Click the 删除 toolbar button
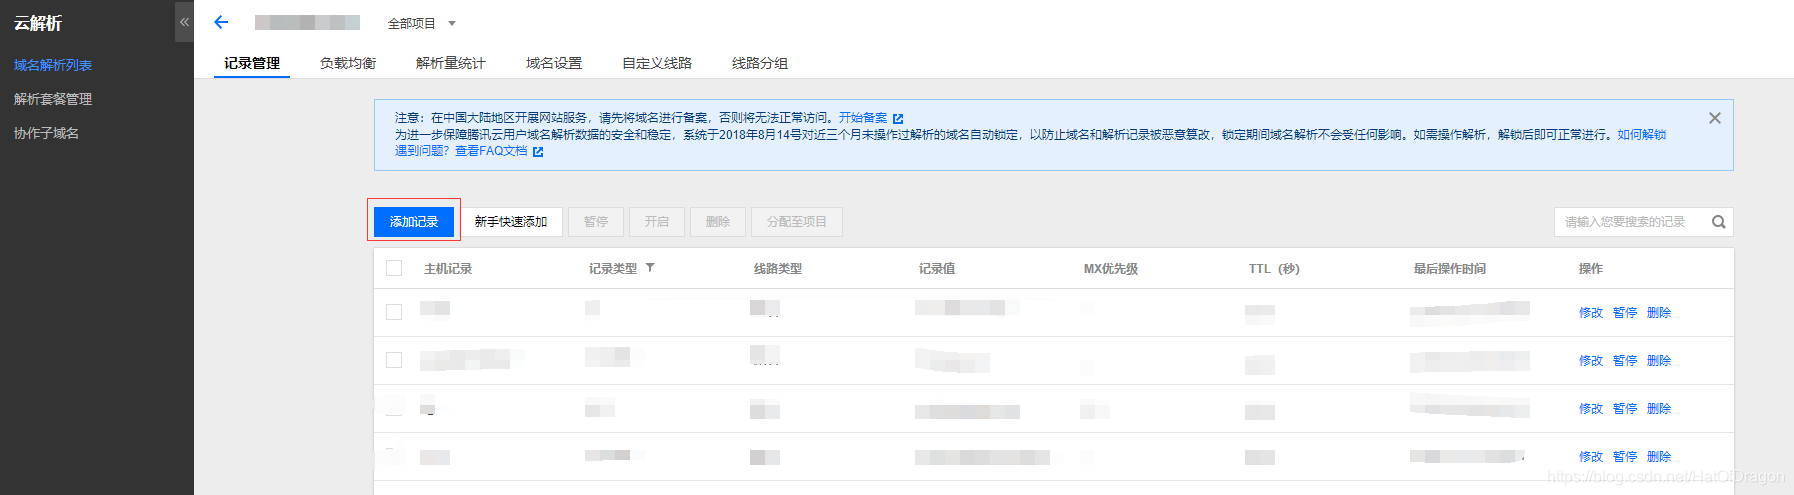Image resolution: width=1794 pixels, height=495 pixels. 718,221
